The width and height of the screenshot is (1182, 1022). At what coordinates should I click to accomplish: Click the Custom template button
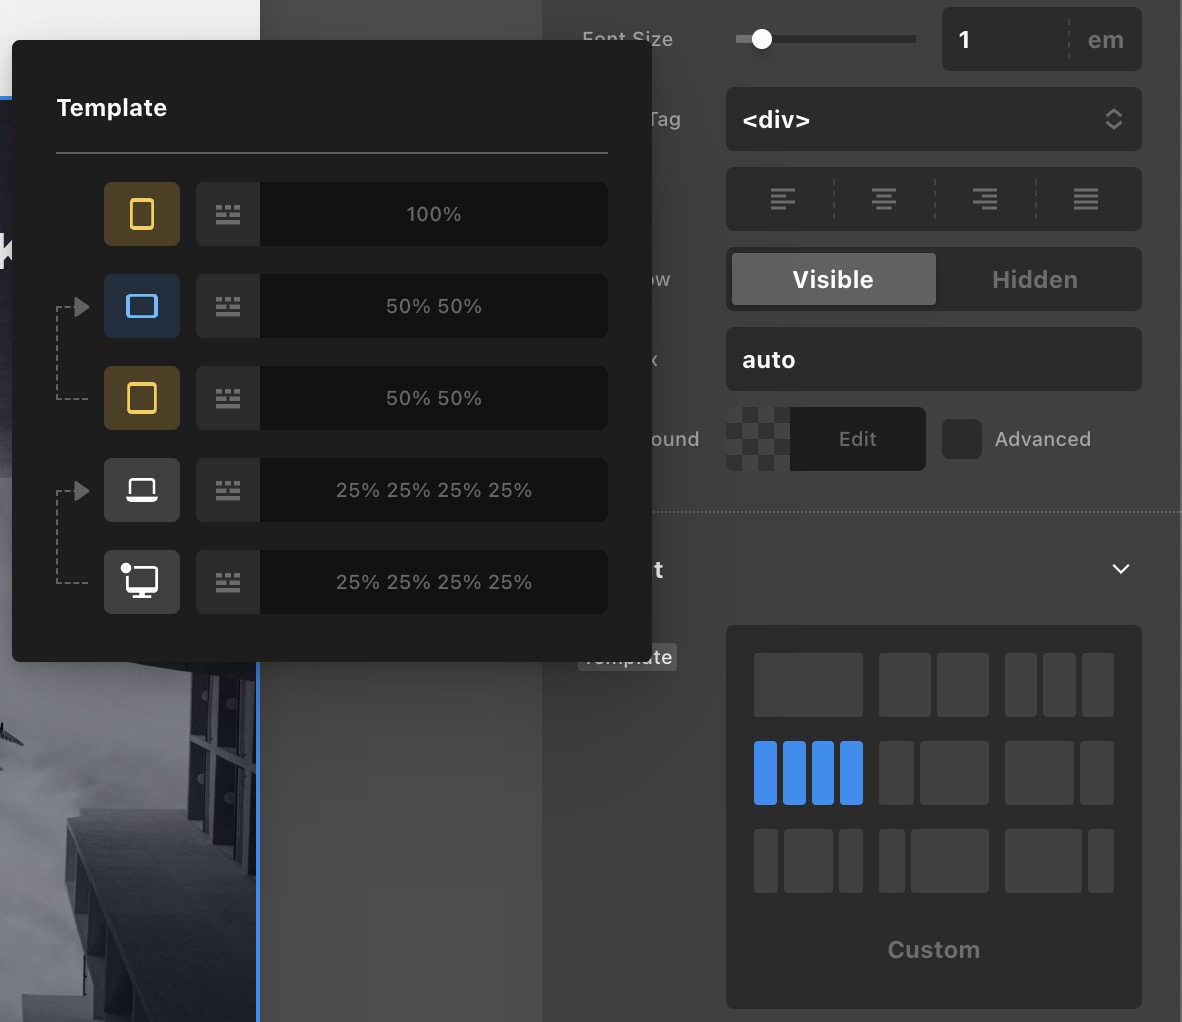tap(933, 949)
